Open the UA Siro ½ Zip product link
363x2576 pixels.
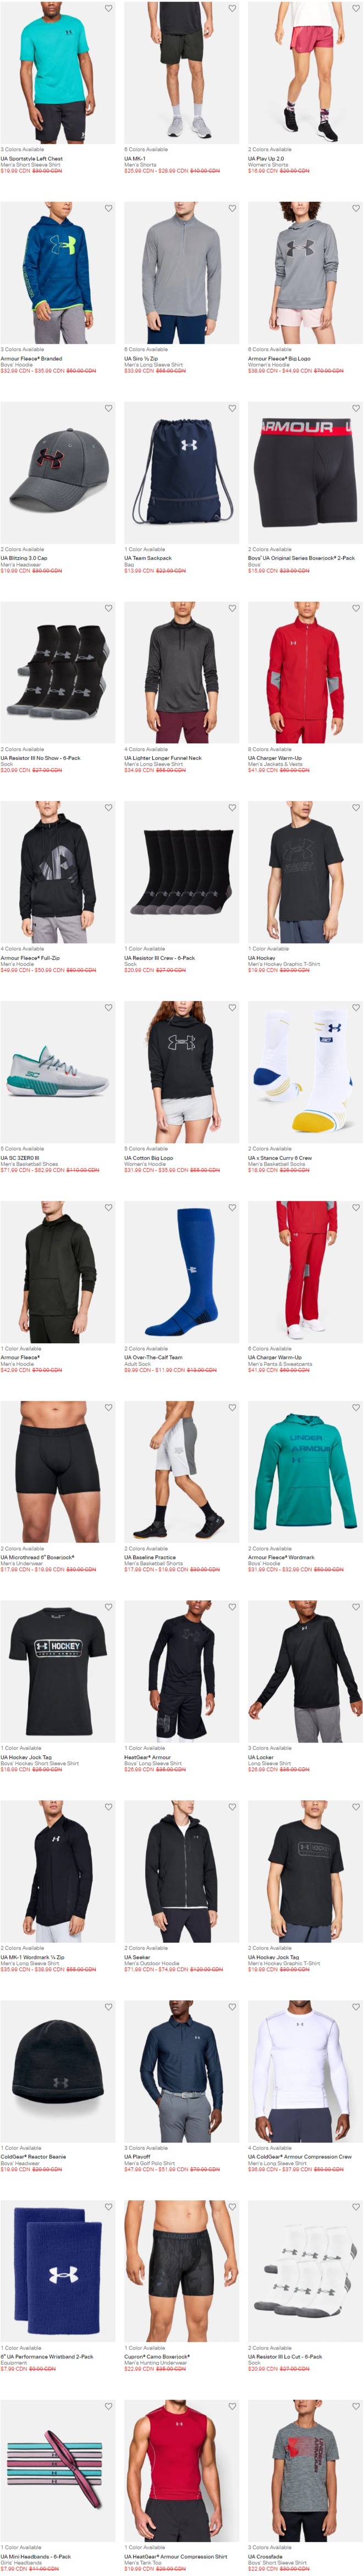141,358
